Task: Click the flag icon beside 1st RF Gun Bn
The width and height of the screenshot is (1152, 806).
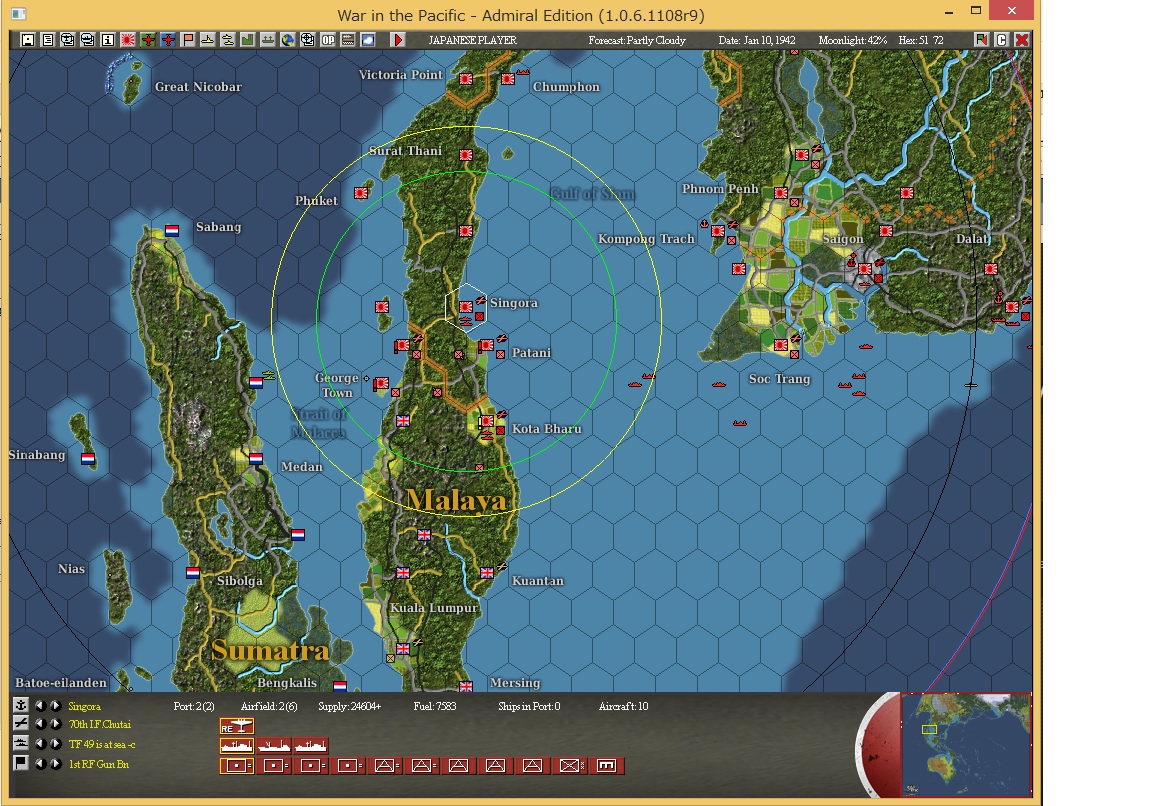Action: [21, 763]
